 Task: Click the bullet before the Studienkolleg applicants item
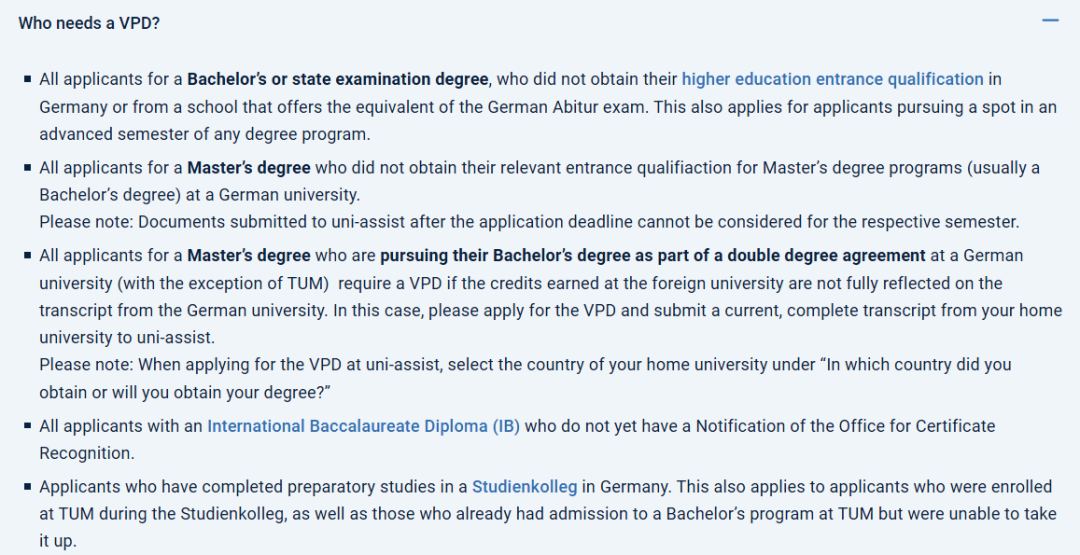click(x=27, y=488)
